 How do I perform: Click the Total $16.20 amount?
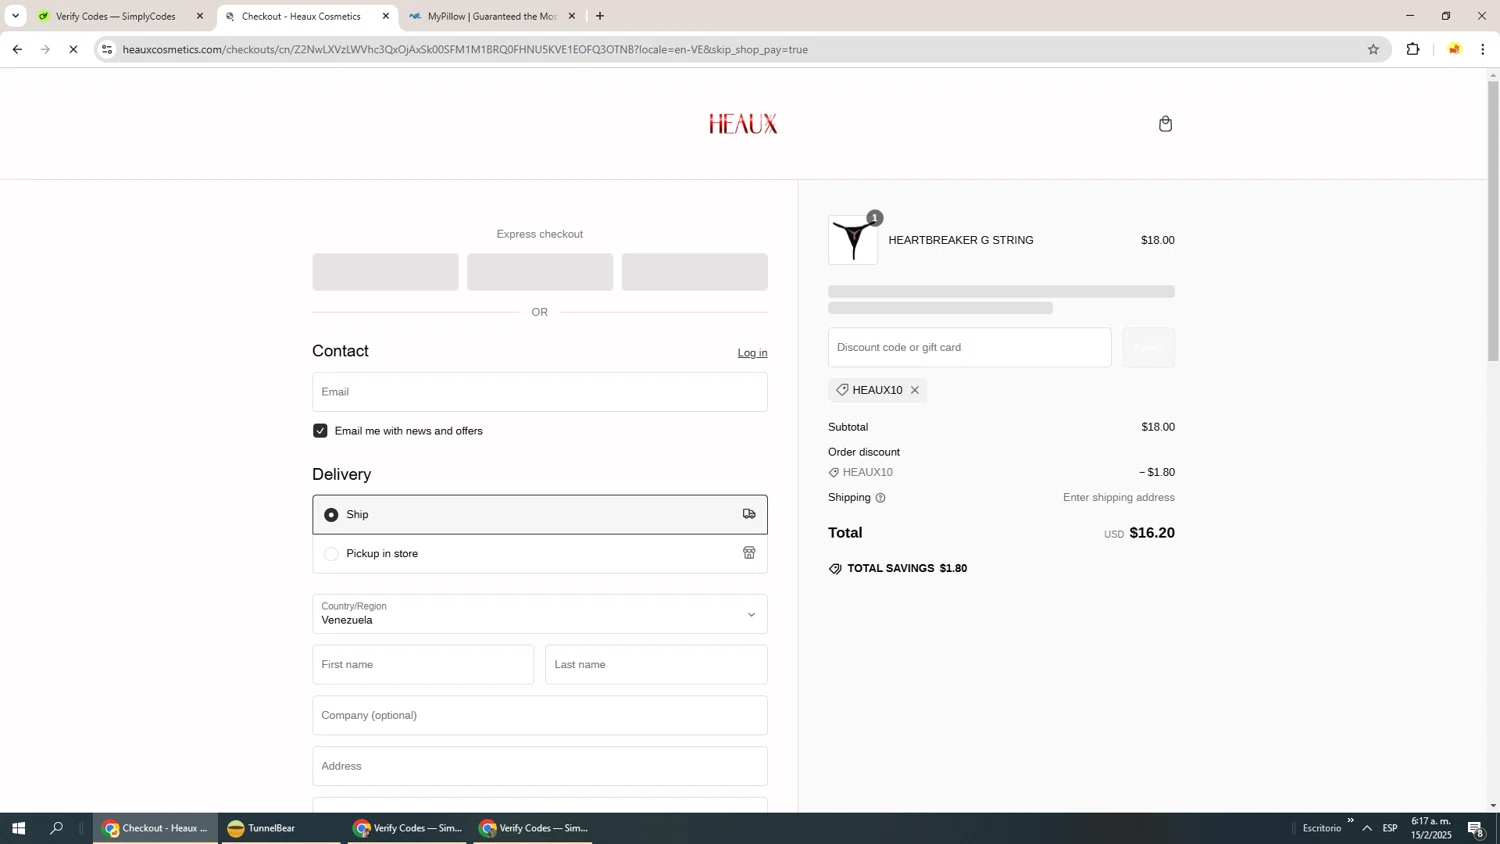[1152, 533]
